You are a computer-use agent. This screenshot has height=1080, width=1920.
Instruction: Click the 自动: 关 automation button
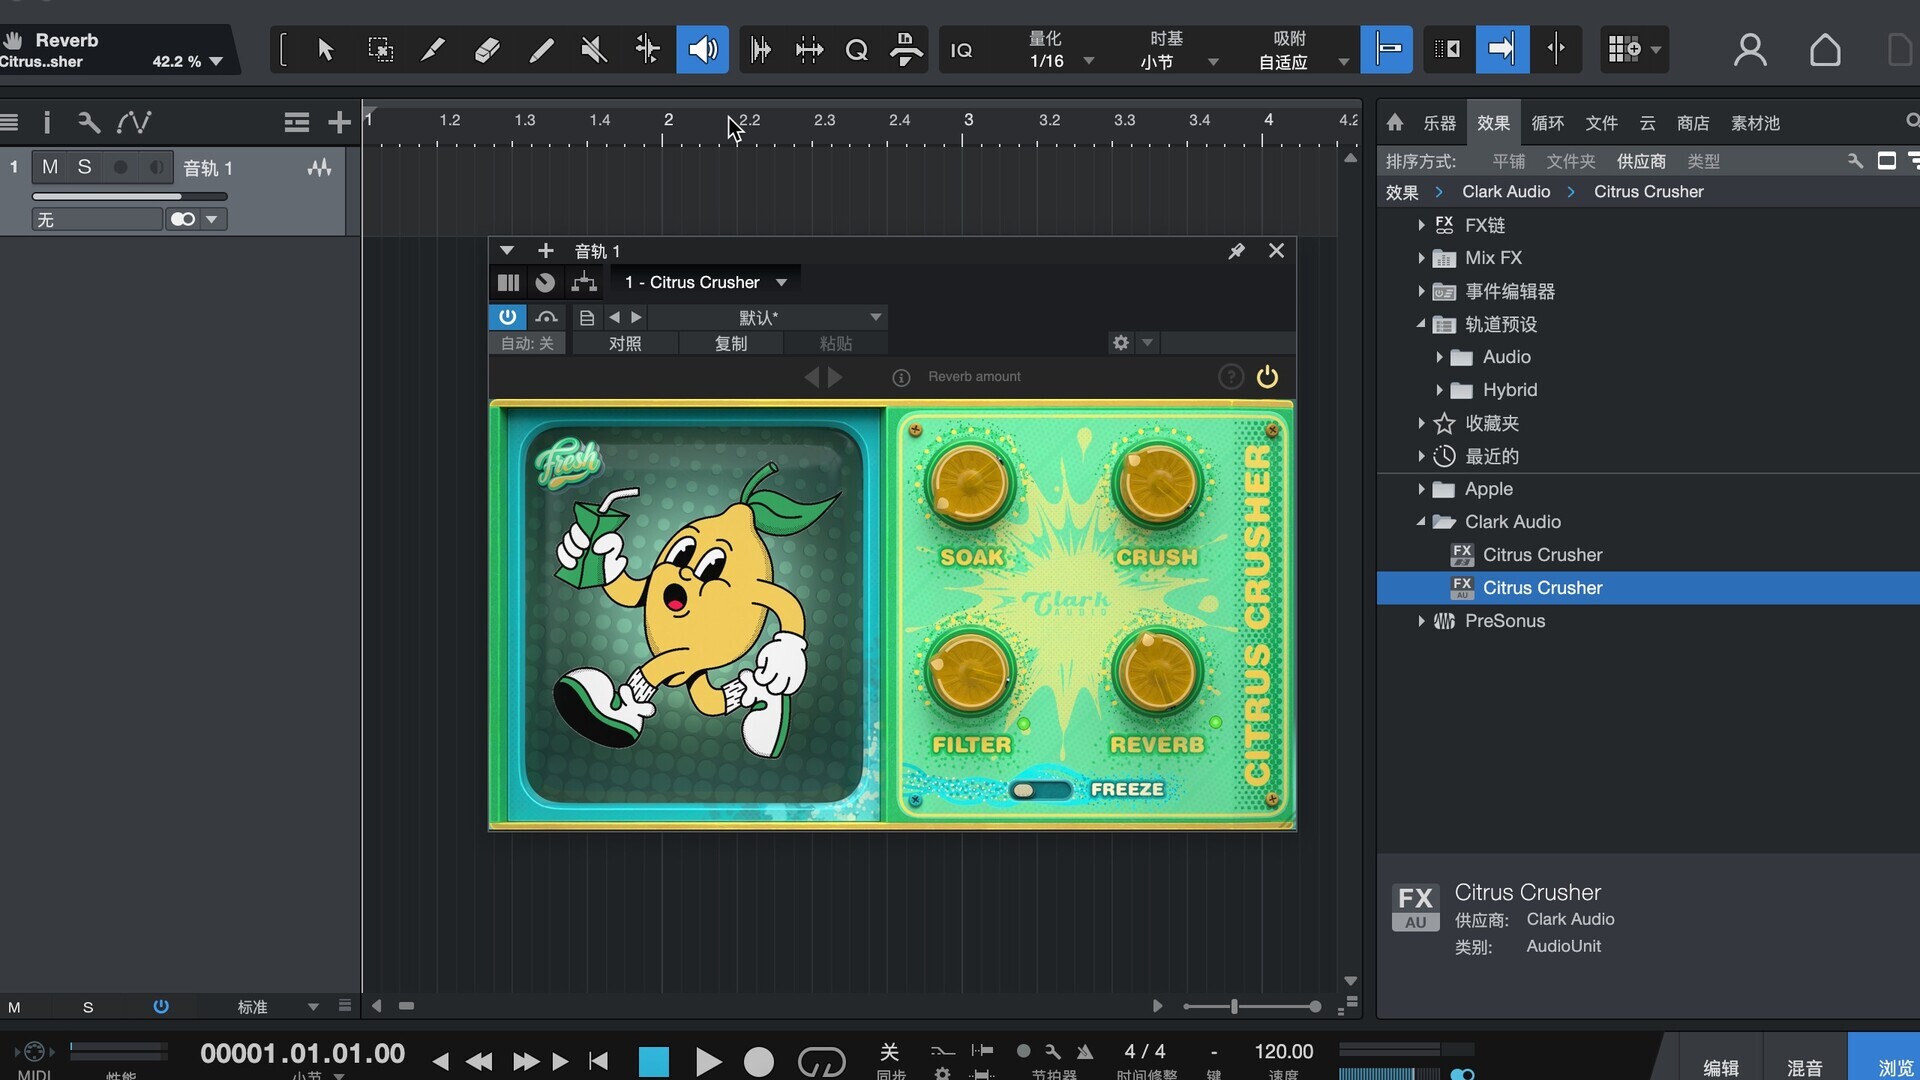click(527, 343)
